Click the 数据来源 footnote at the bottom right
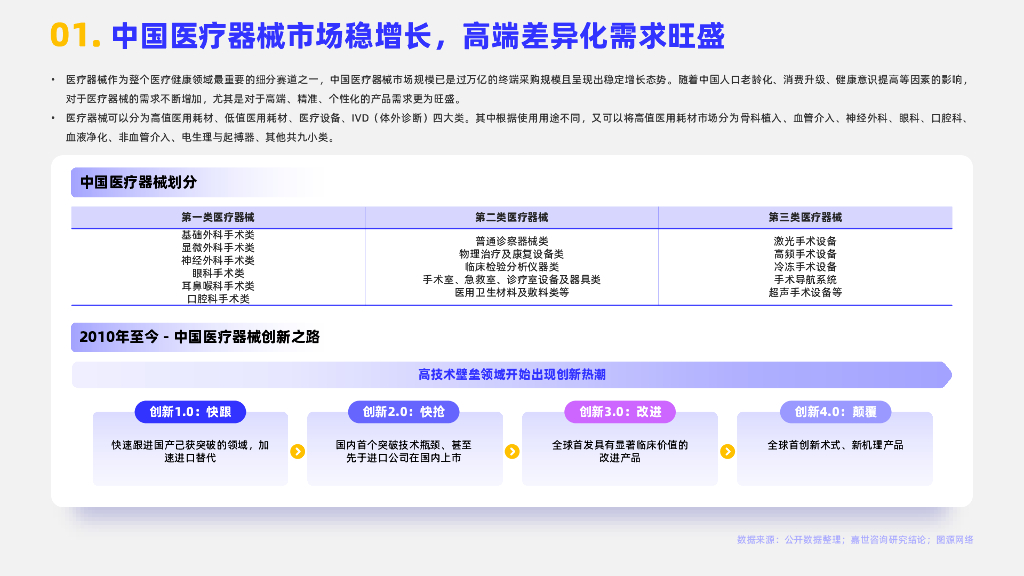The height and width of the screenshot is (576, 1024). [x=855, y=539]
